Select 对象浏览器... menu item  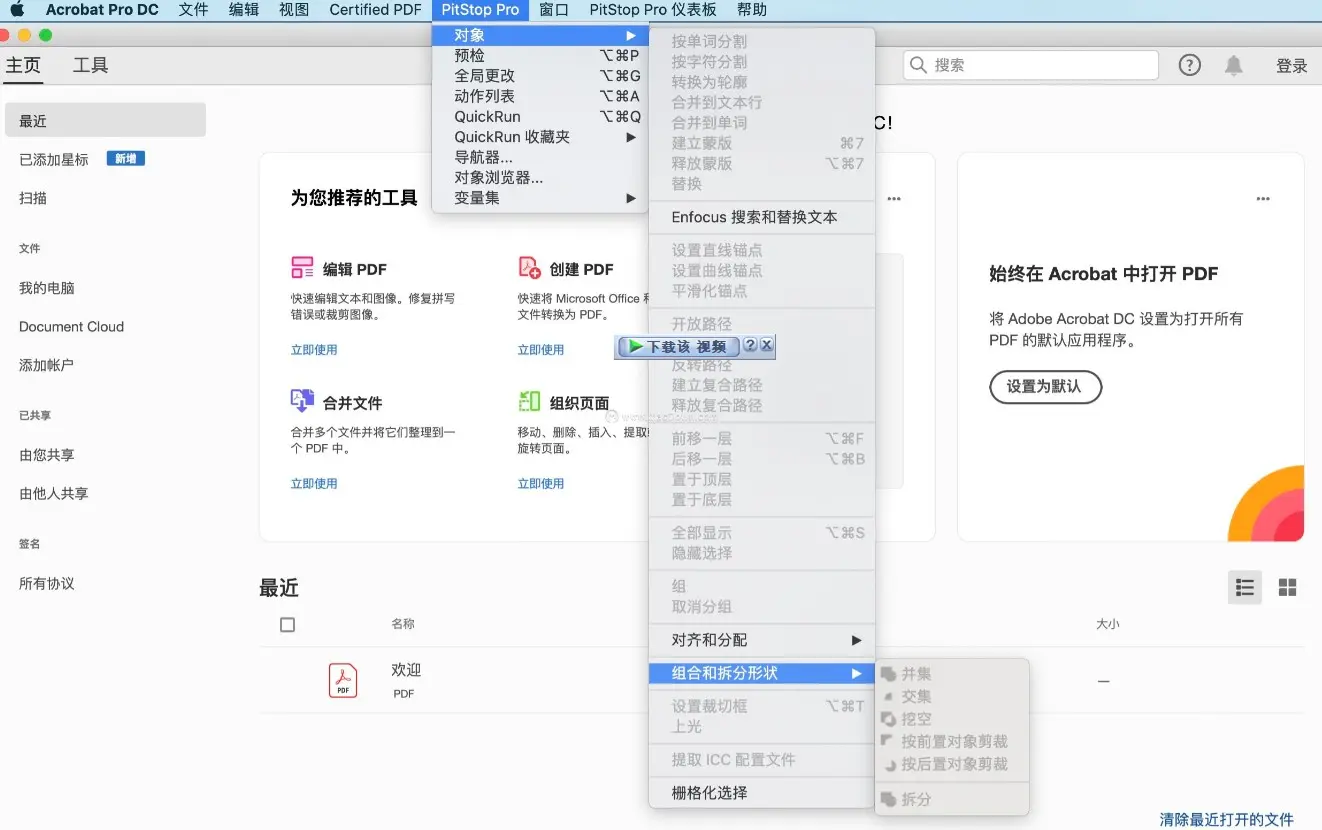coord(541,178)
